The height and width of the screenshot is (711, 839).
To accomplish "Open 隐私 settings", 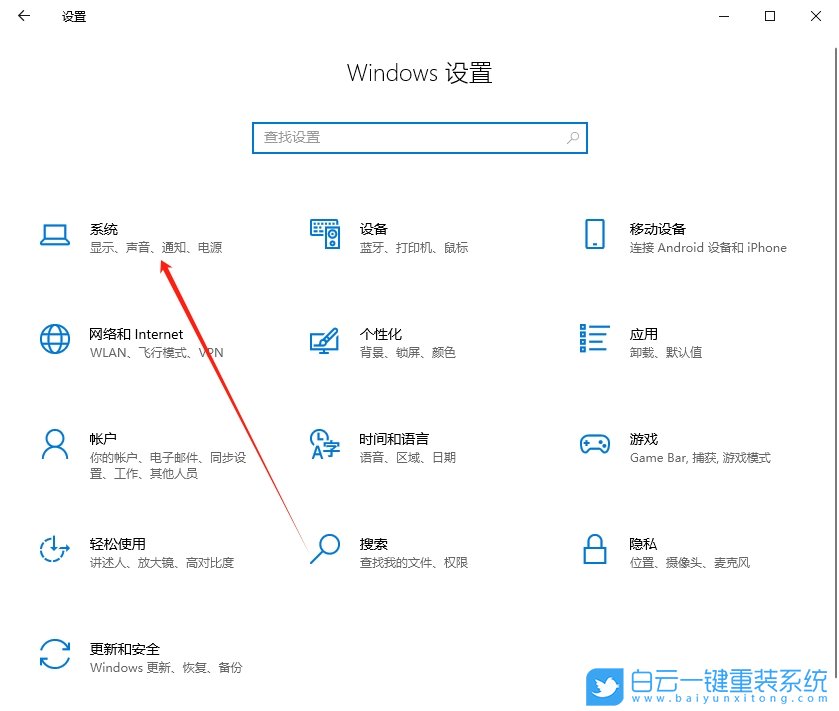I will coord(644,543).
